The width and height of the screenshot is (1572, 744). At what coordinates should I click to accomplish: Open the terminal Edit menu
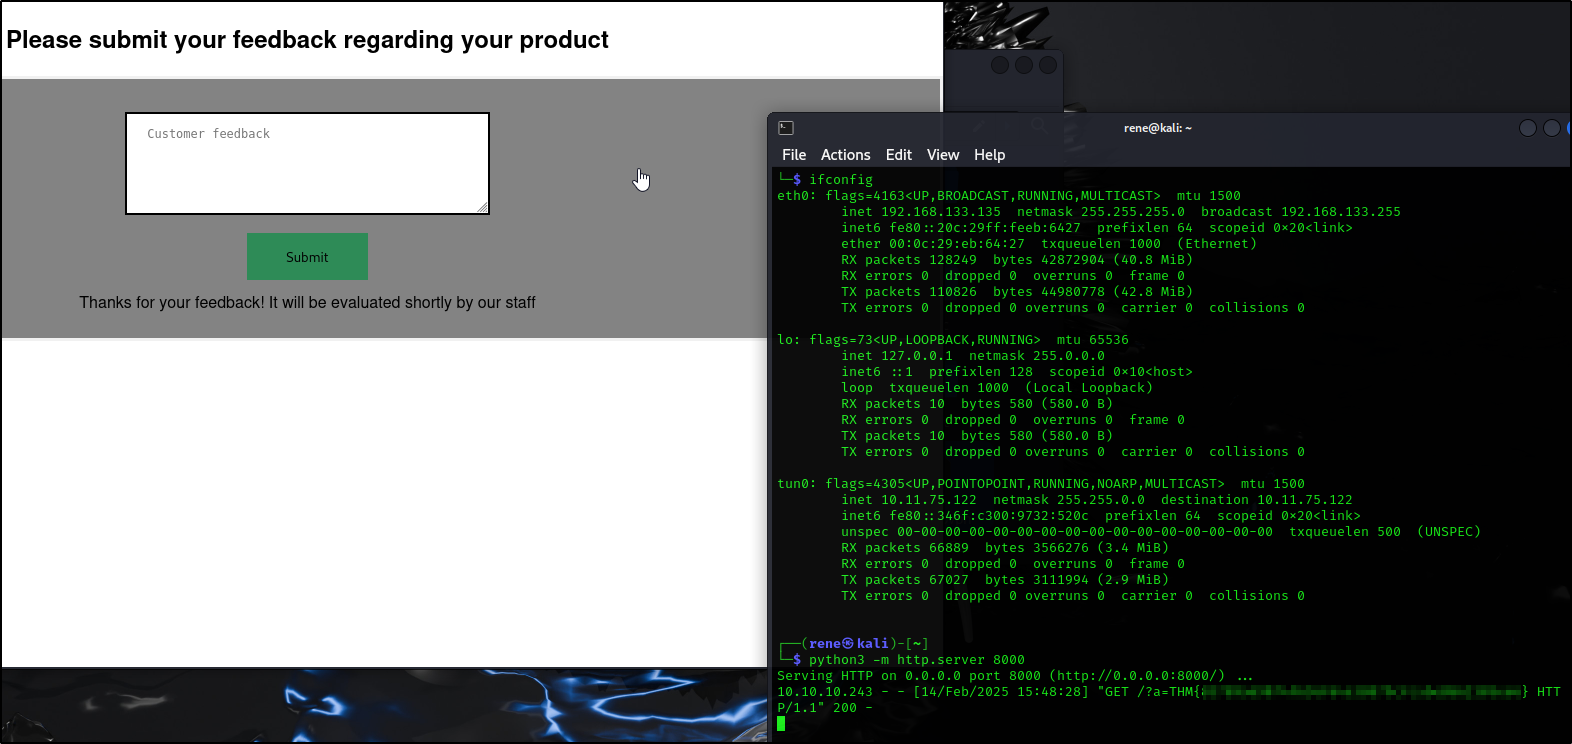[898, 155]
